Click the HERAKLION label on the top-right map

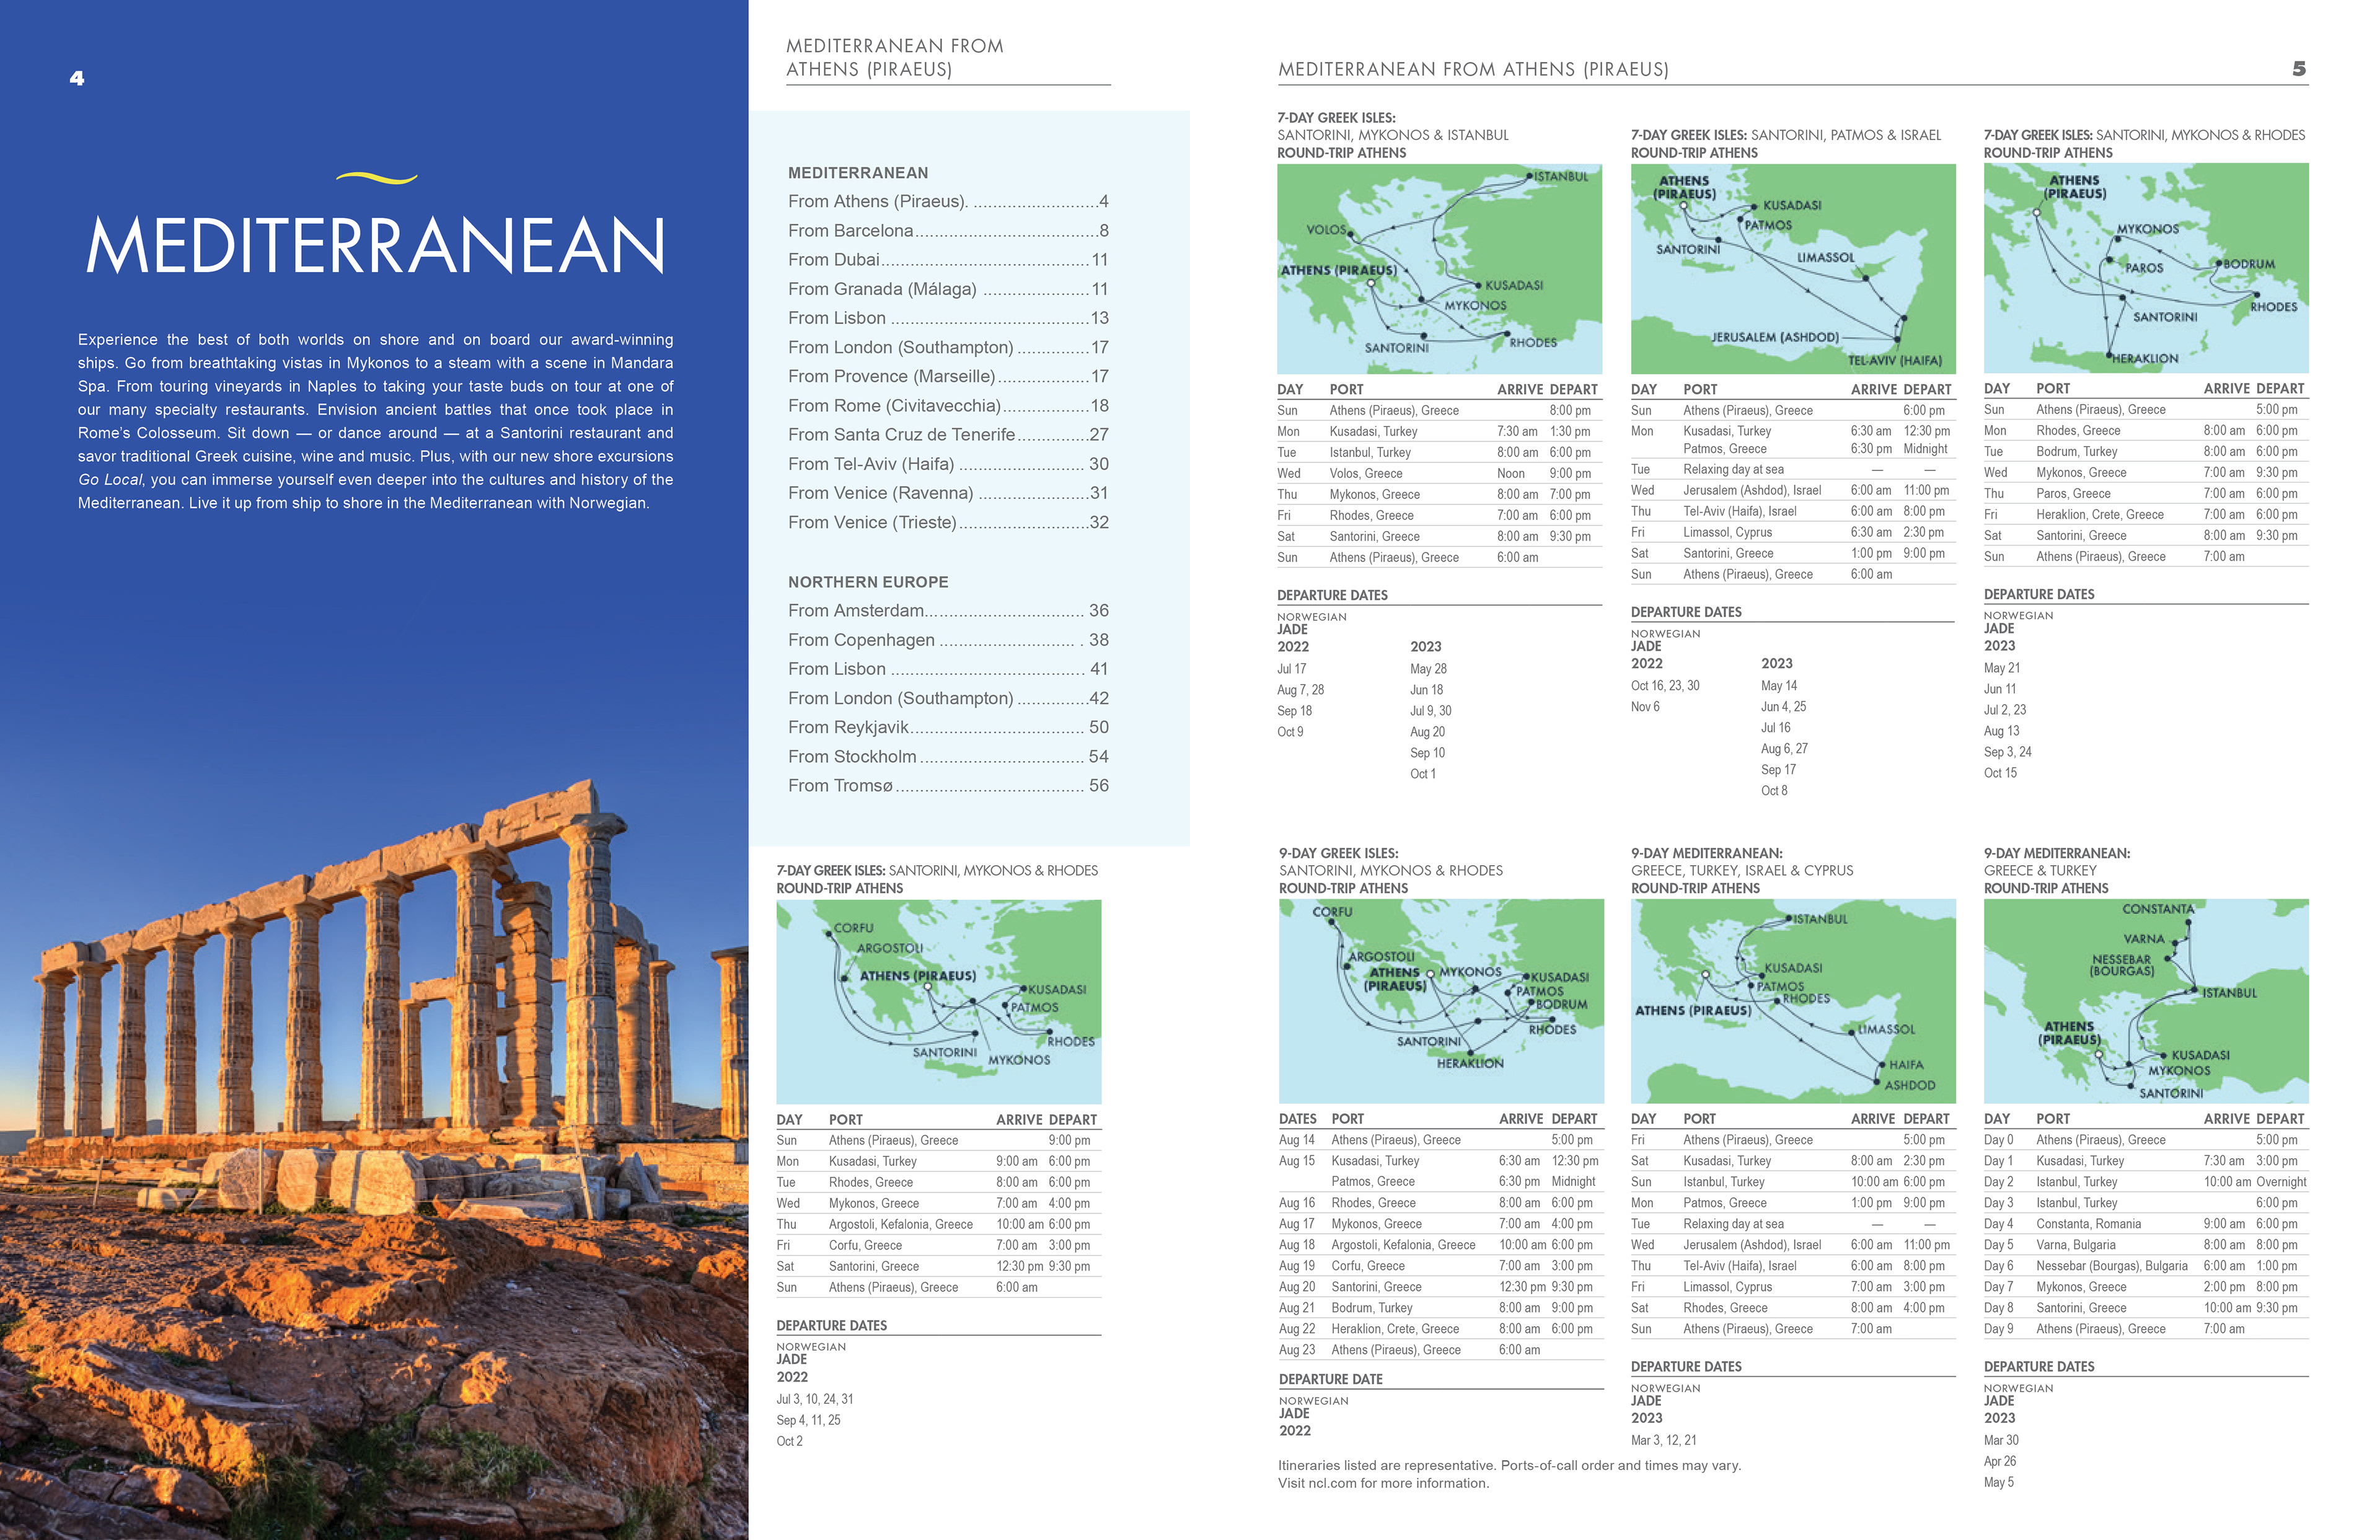click(x=2145, y=359)
